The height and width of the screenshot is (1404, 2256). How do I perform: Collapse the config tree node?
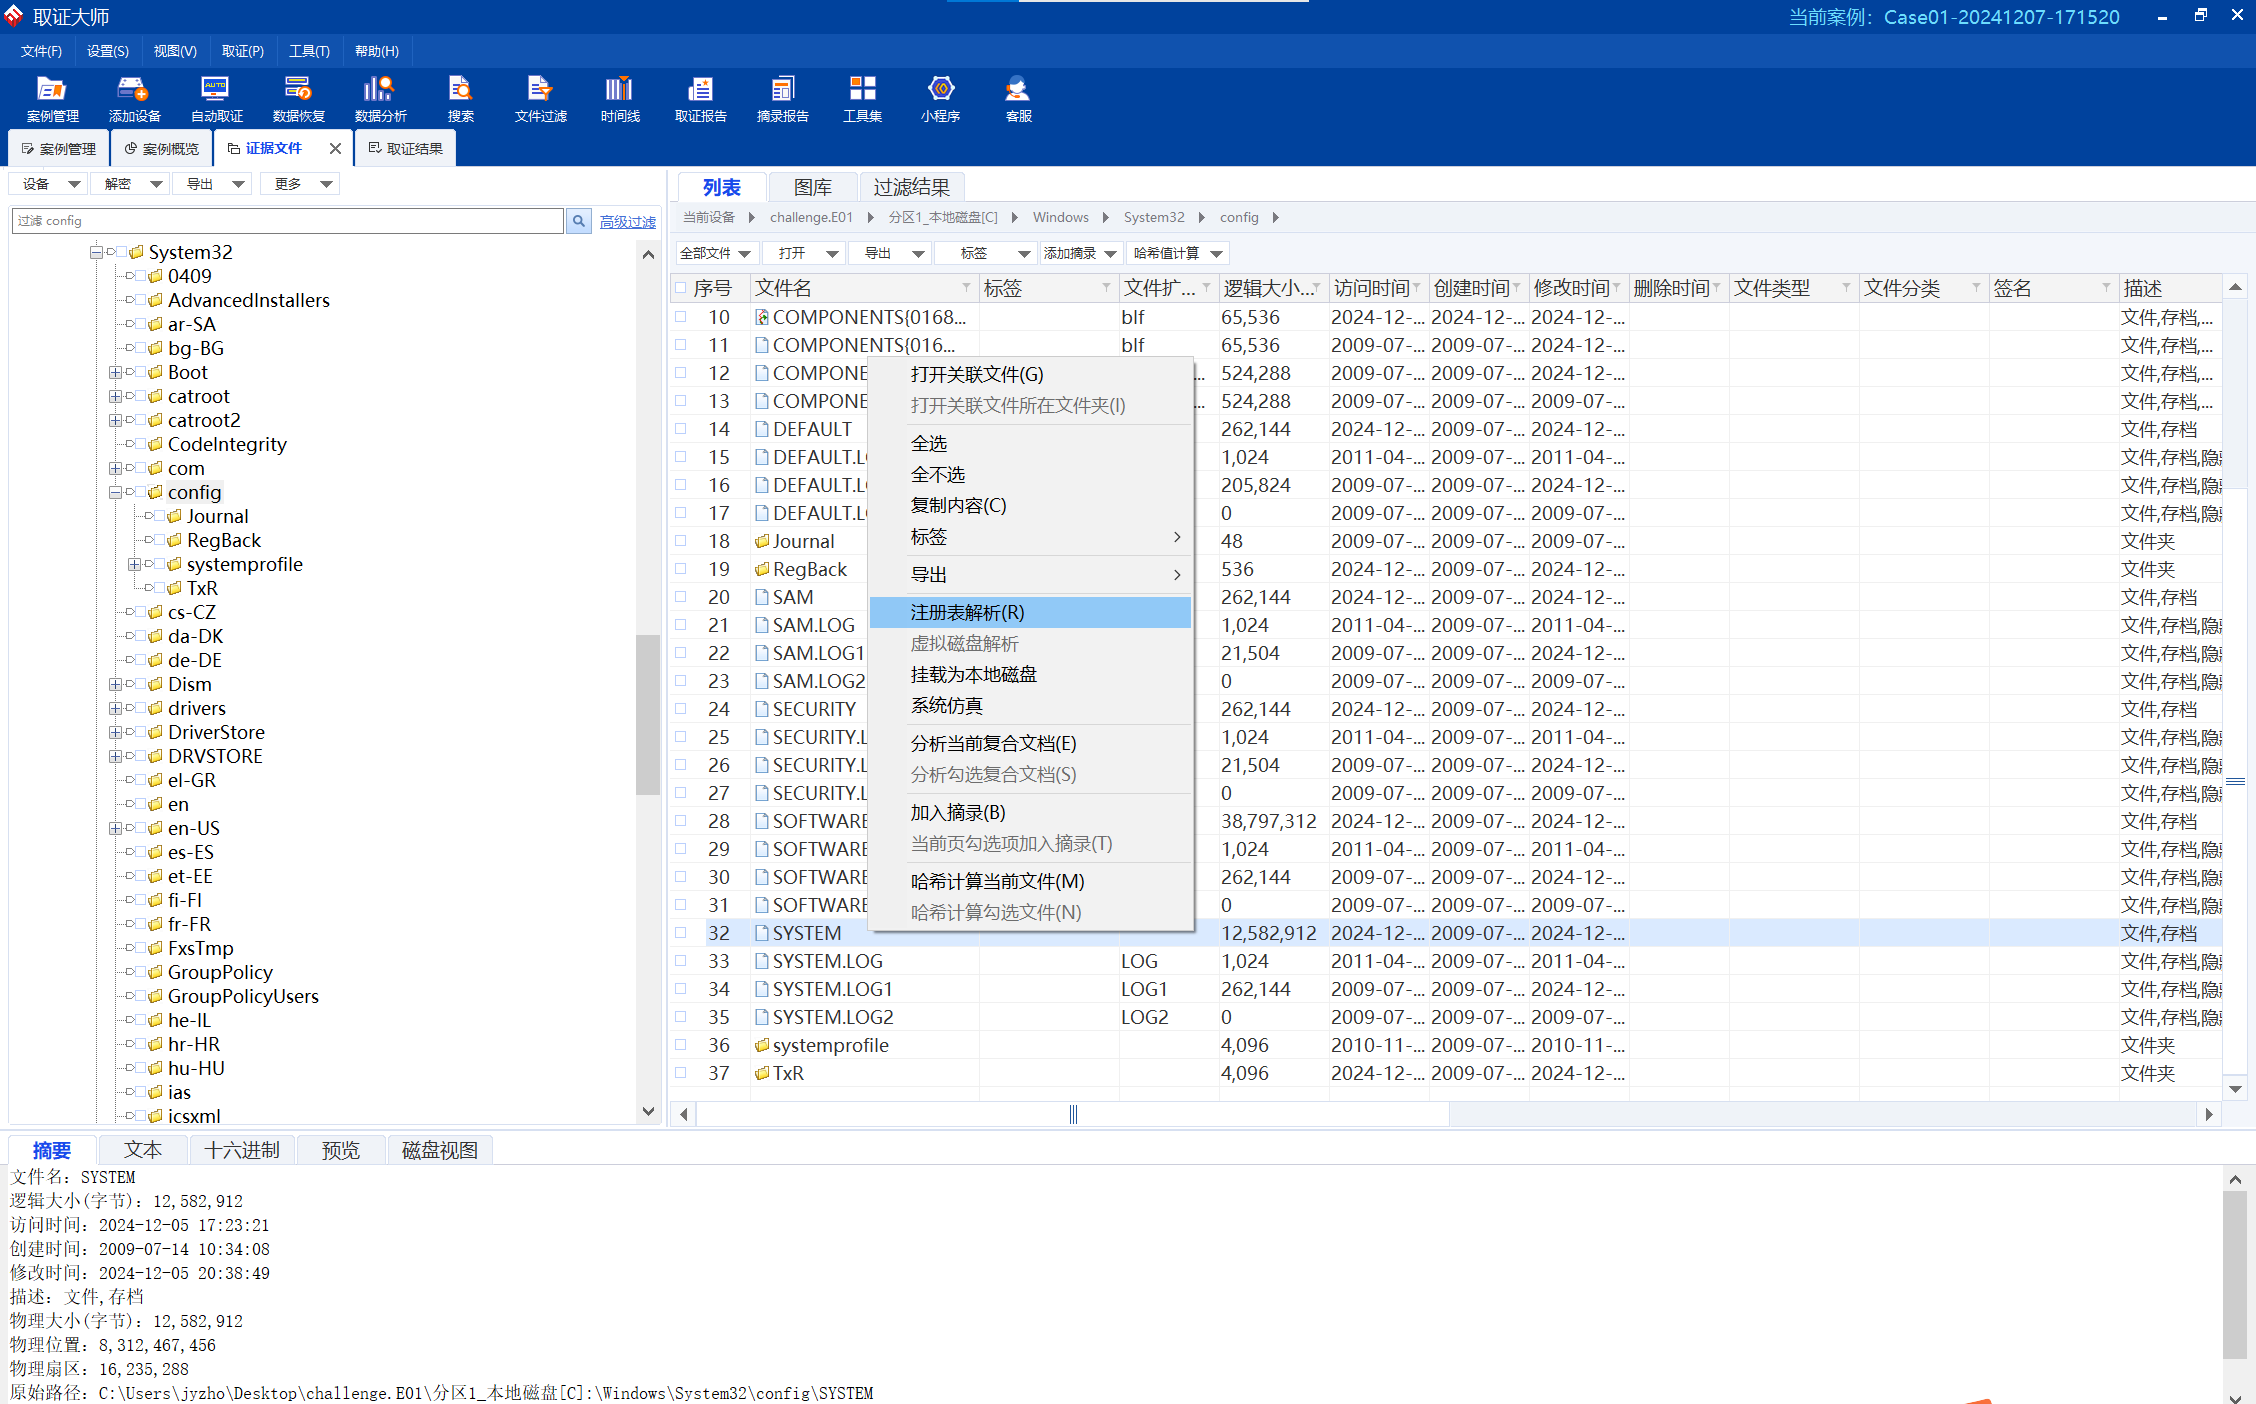[115, 492]
